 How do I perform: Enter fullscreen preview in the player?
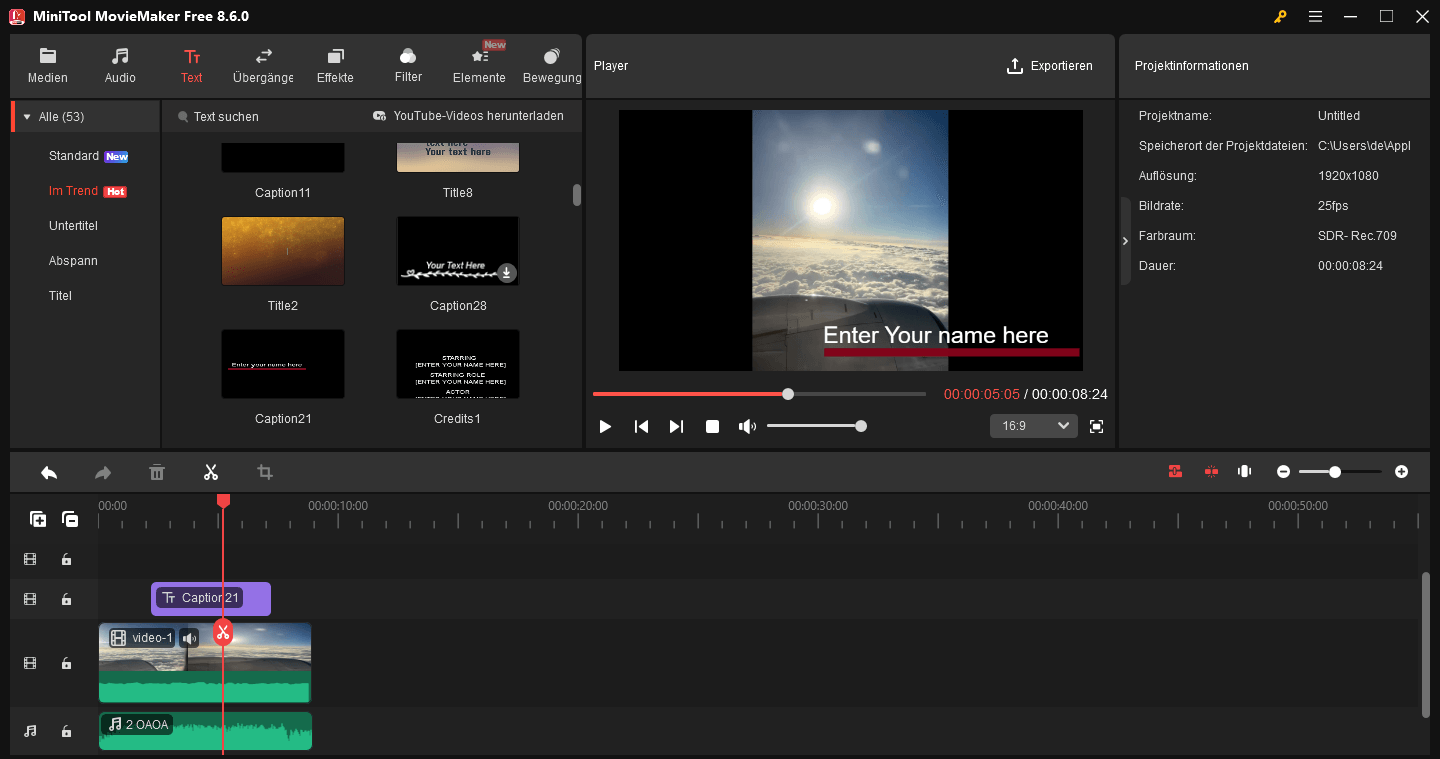pyautogui.click(x=1096, y=426)
